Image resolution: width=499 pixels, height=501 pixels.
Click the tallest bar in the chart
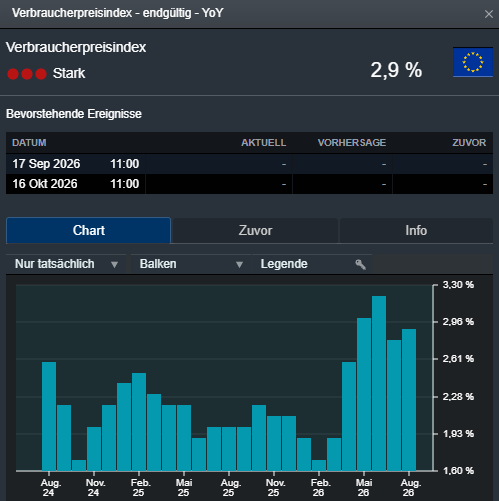pyautogui.click(x=379, y=383)
